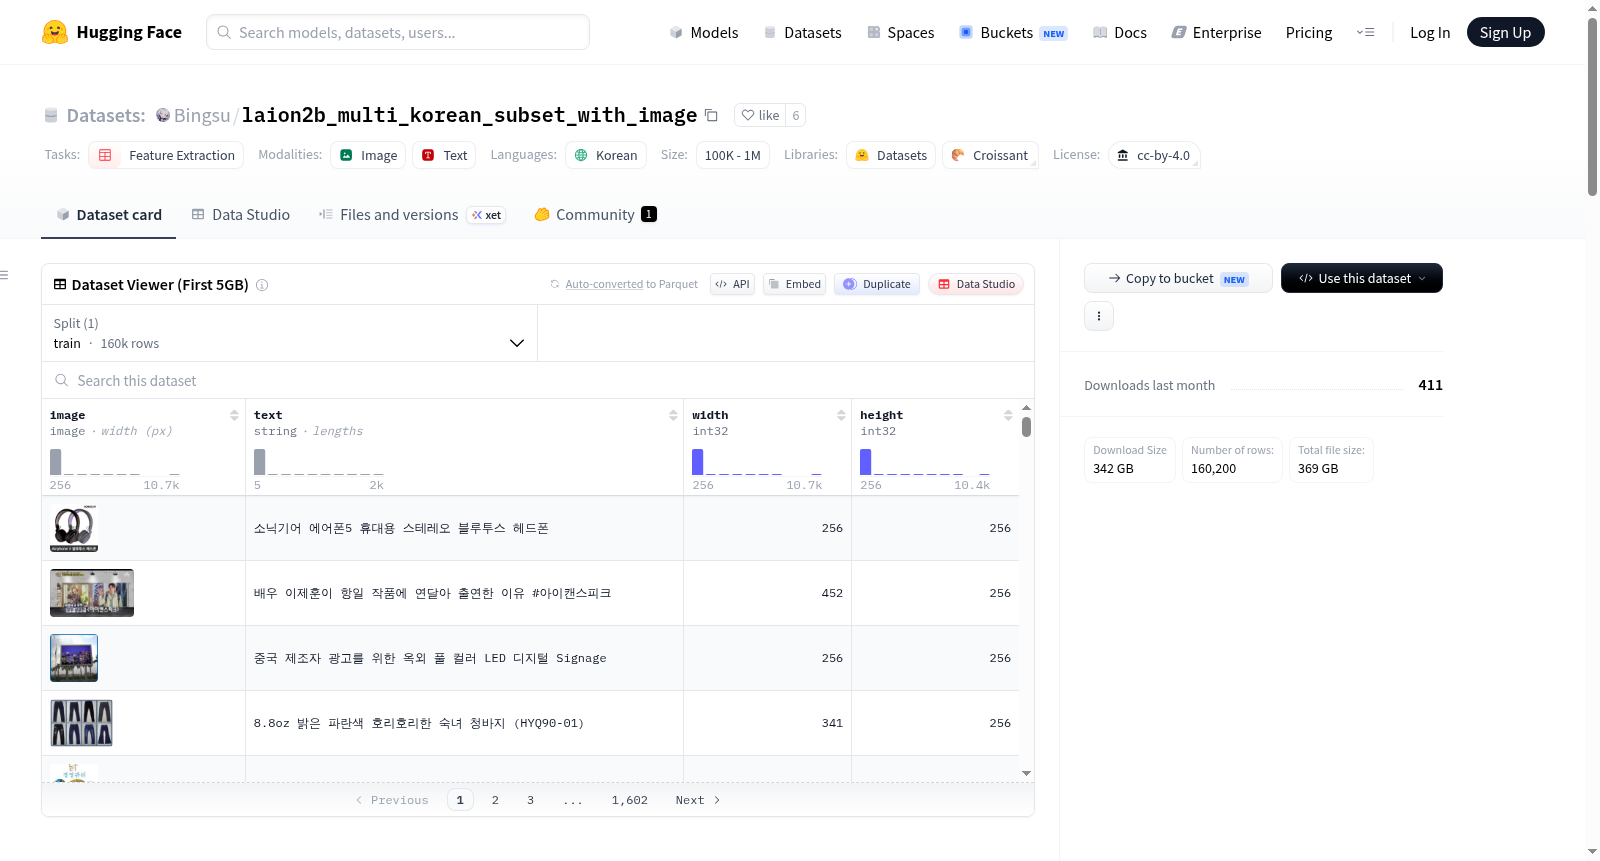This screenshot has height=861, width=1600.
Task: Click the dataset viewer table scrollbar
Action: click(x=1026, y=427)
